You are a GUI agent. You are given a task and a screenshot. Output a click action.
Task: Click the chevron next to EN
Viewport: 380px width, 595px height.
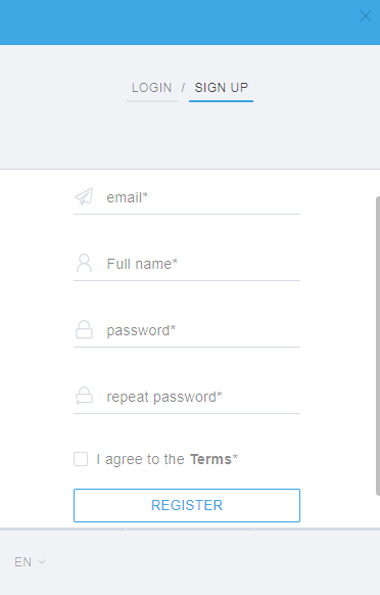pyautogui.click(x=42, y=562)
